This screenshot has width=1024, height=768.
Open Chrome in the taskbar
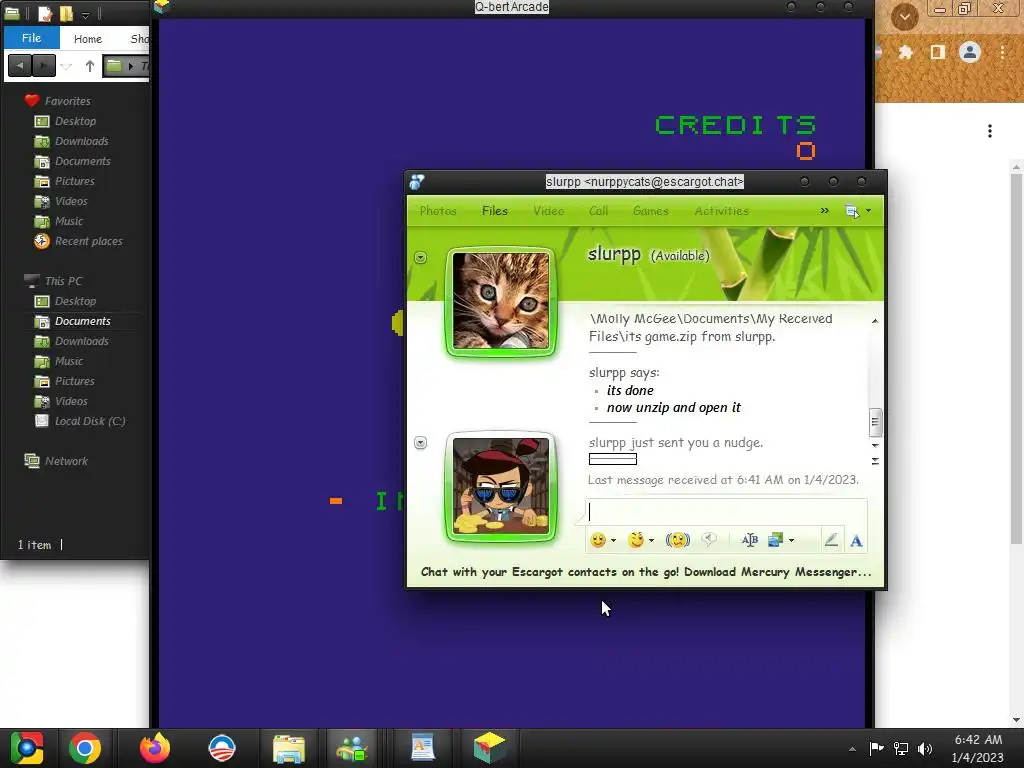85,748
